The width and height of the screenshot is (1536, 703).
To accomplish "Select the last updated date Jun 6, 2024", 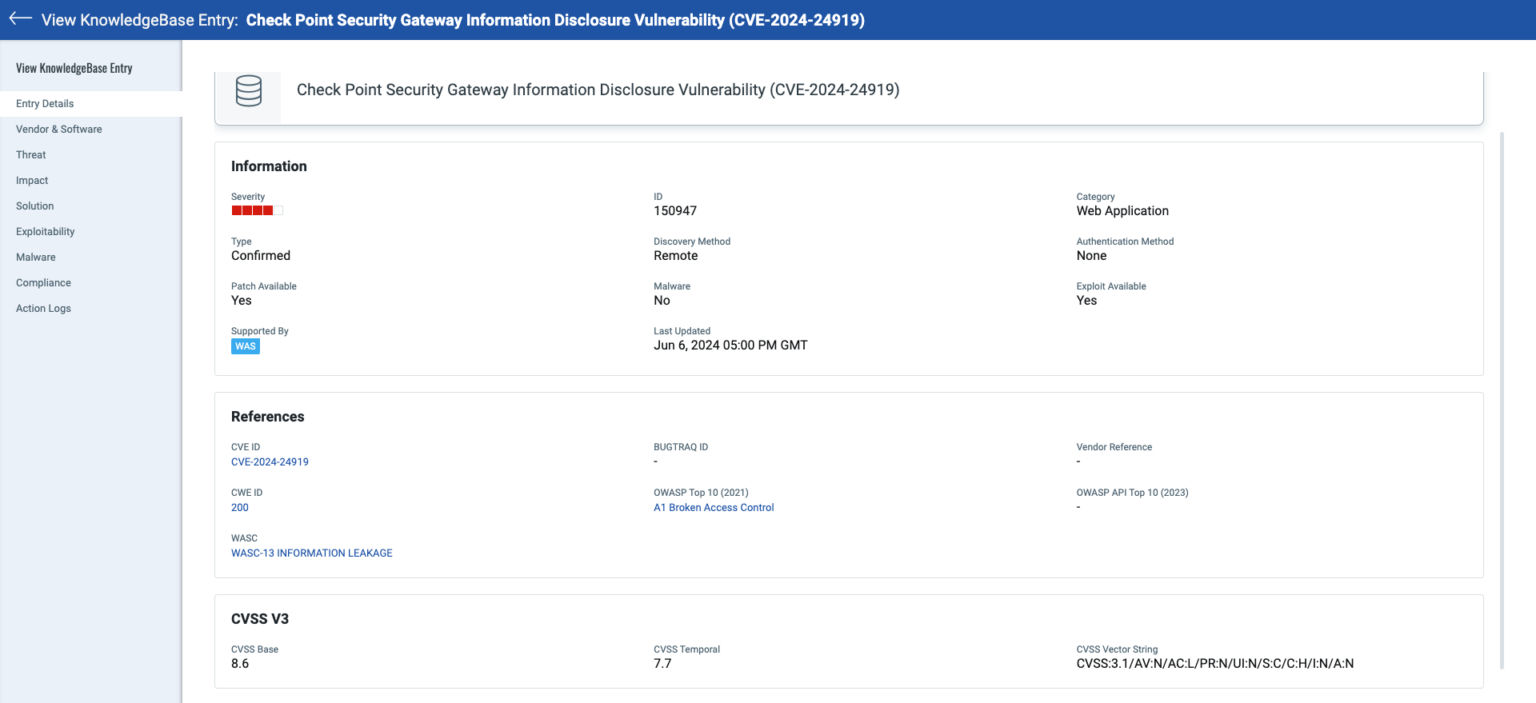I will click(731, 346).
